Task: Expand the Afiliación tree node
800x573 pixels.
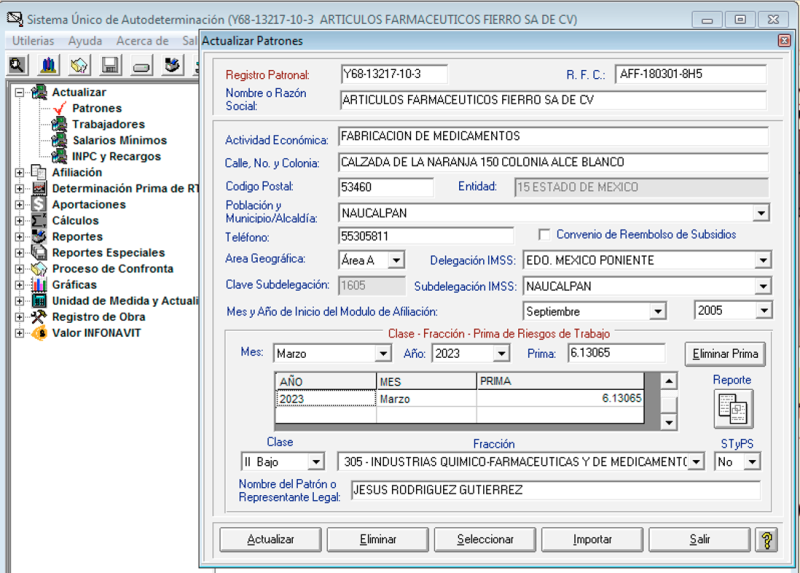Action: point(19,172)
